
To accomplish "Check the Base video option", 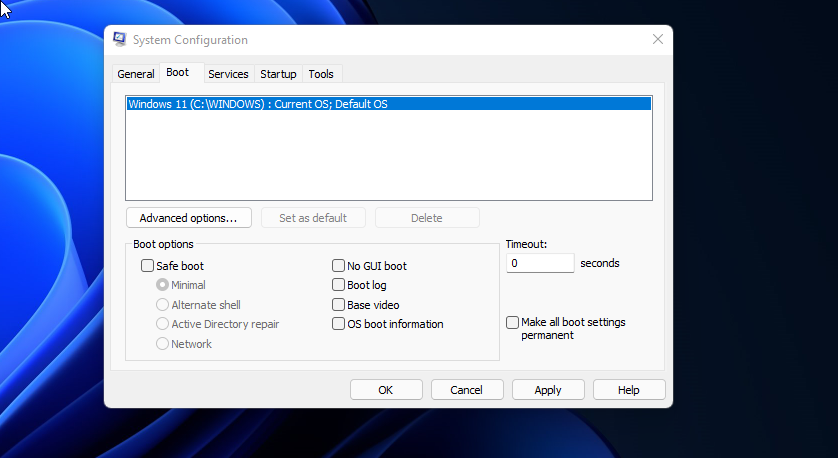I will tap(339, 305).
